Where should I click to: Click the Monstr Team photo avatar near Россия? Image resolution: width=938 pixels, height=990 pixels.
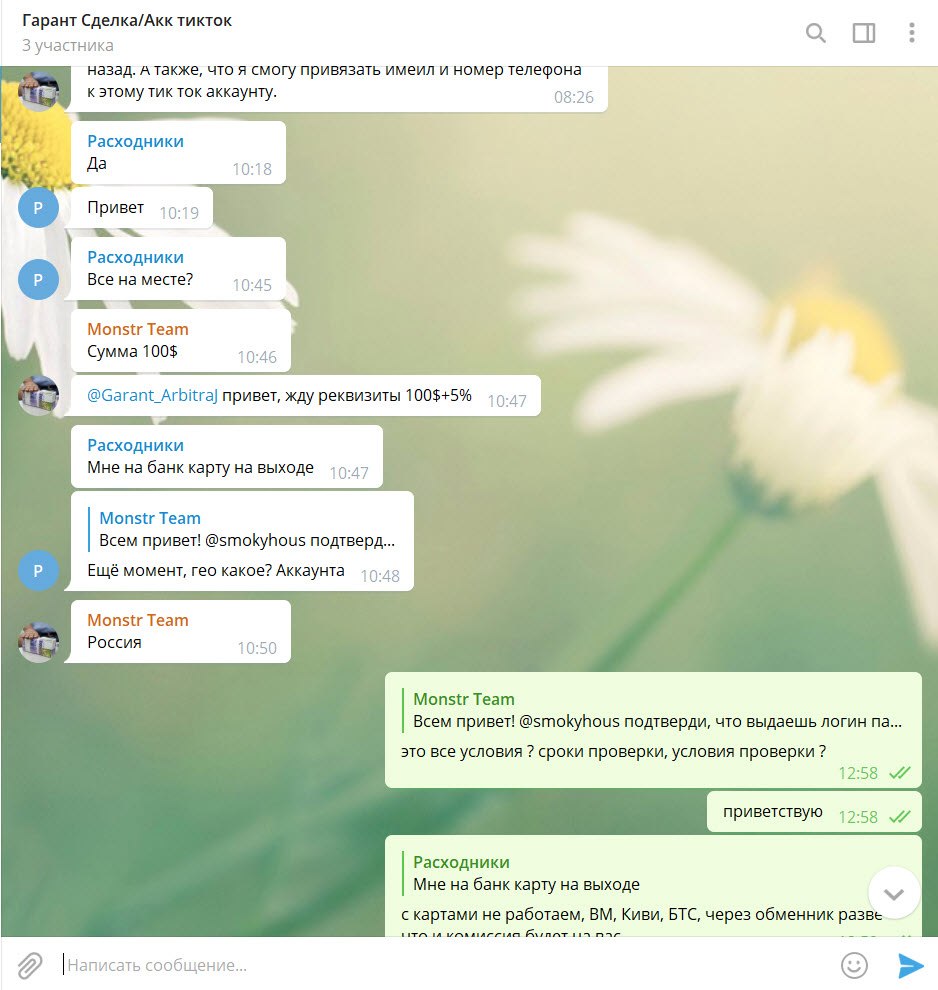38,642
